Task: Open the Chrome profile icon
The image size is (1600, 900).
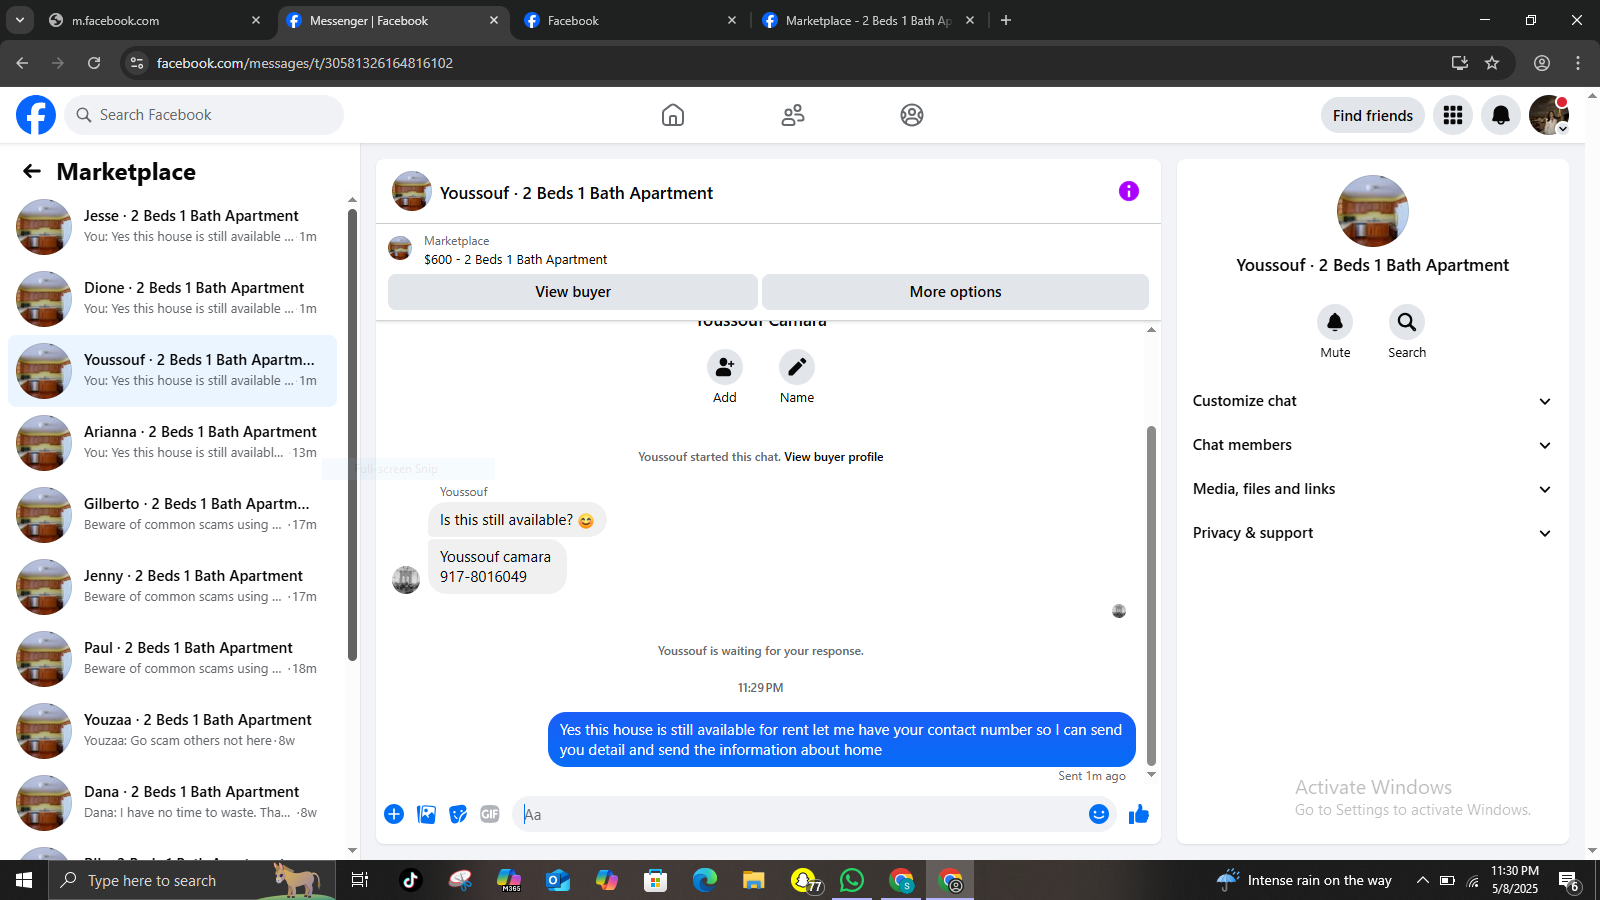Action: click(1542, 63)
